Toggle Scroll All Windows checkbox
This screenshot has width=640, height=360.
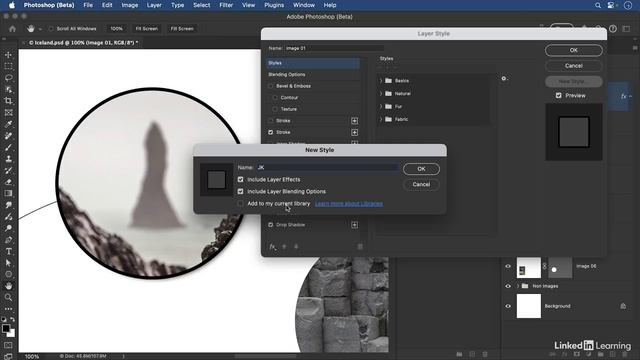(51, 29)
